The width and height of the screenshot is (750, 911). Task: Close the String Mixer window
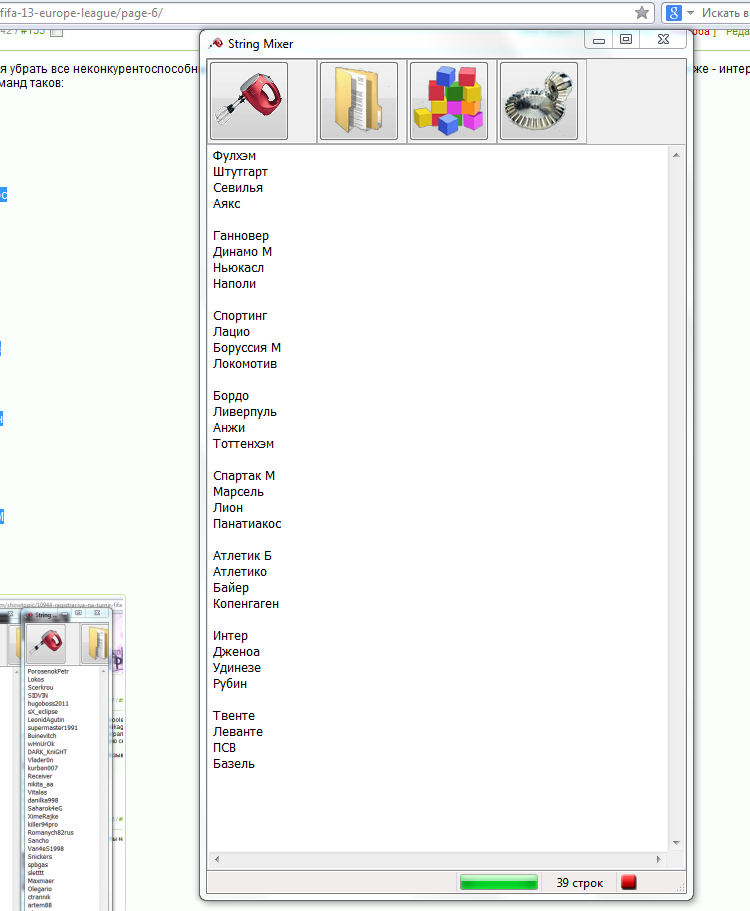[663, 40]
